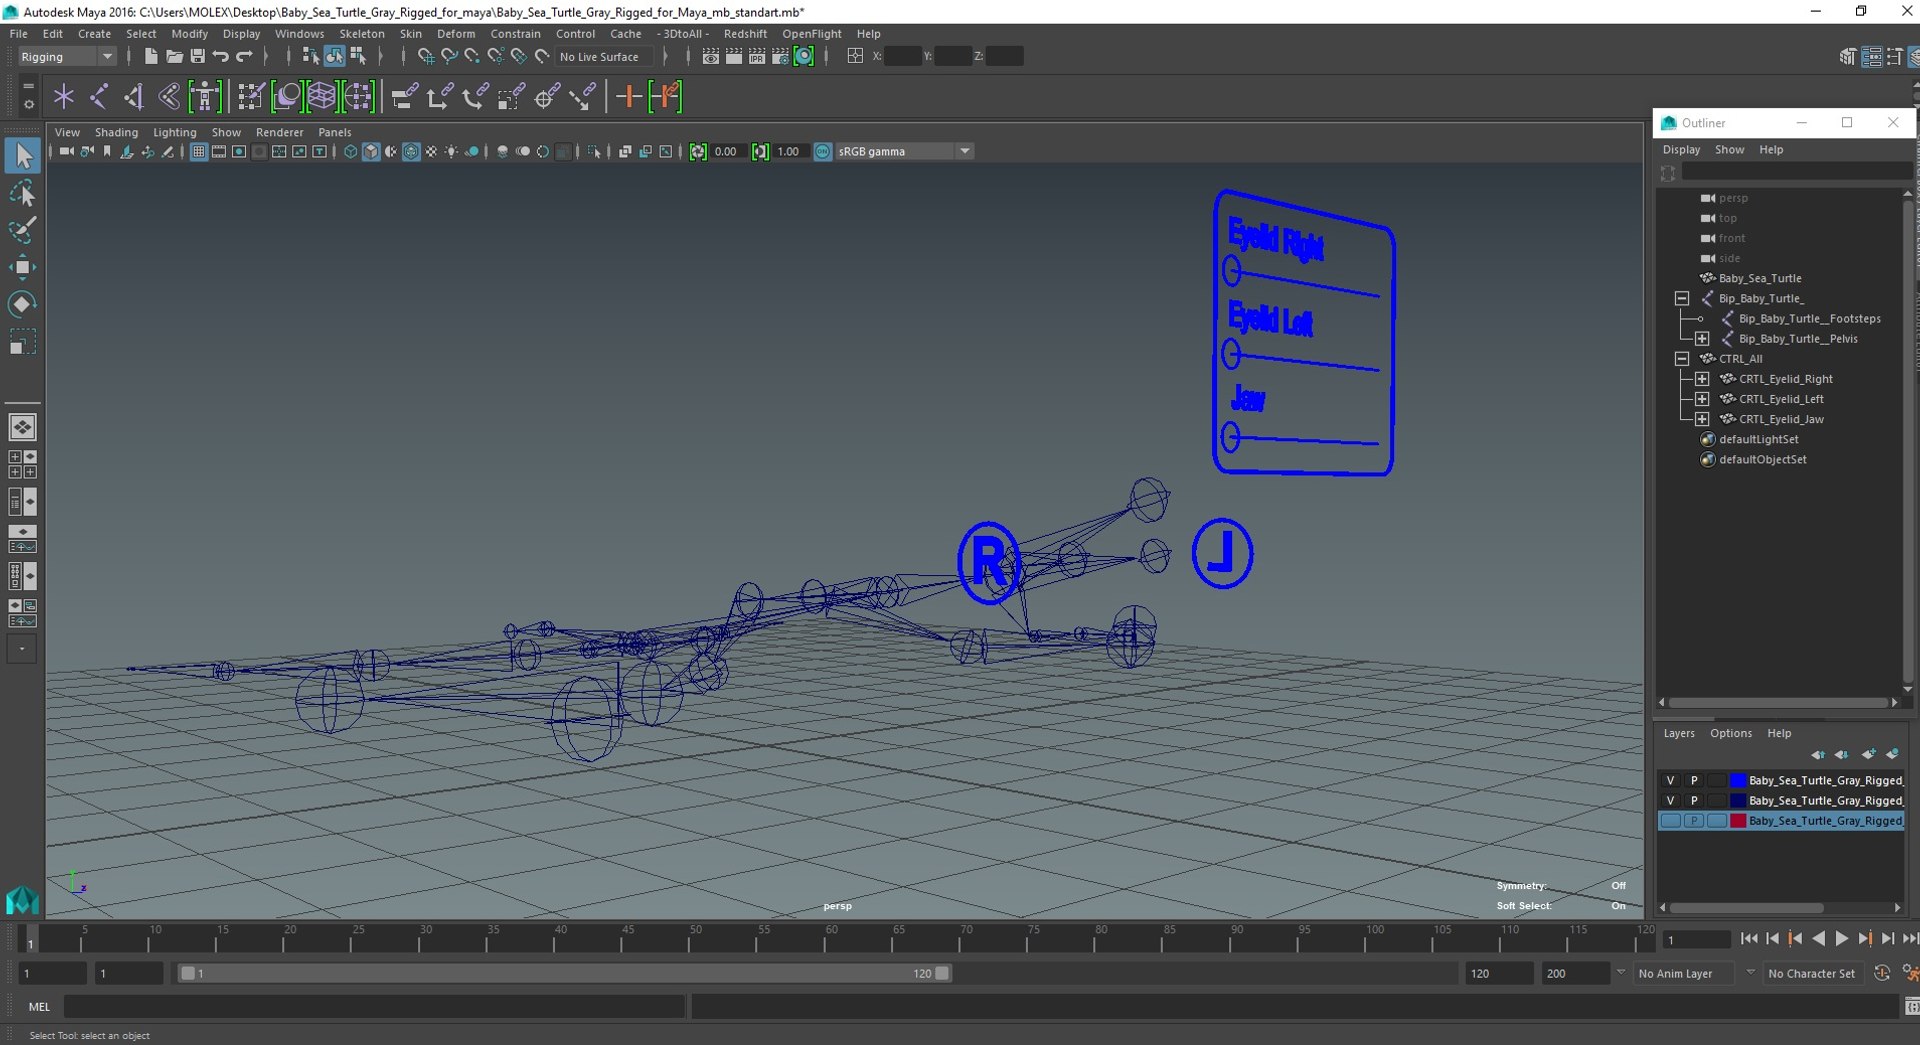This screenshot has height=1045, width=1920.
Task: Click the No Live Surface field
Action: [x=604, y=57]
